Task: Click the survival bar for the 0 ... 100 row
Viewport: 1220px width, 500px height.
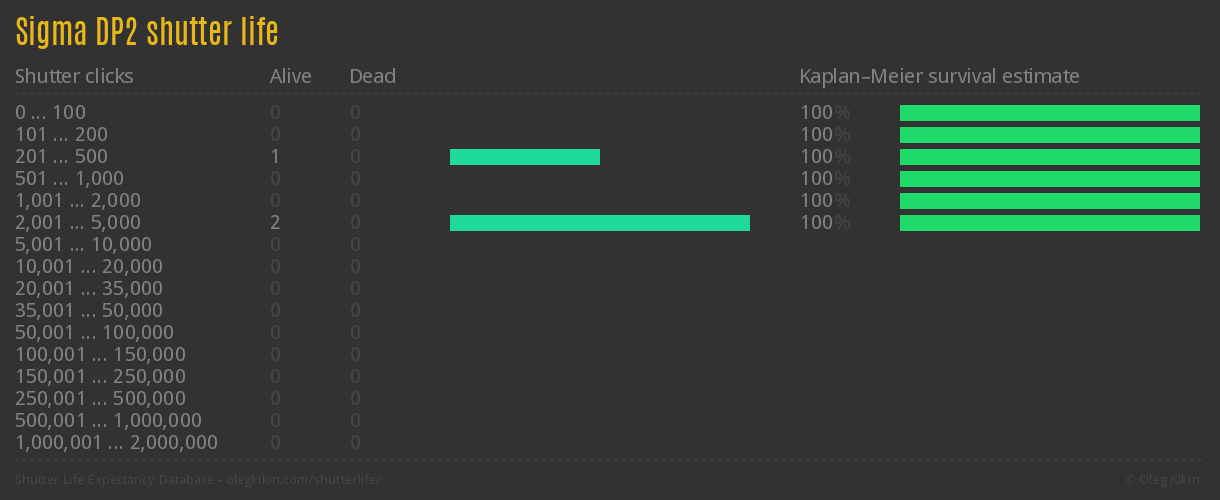Action: pyautogui.click(x=1049, y=113)
